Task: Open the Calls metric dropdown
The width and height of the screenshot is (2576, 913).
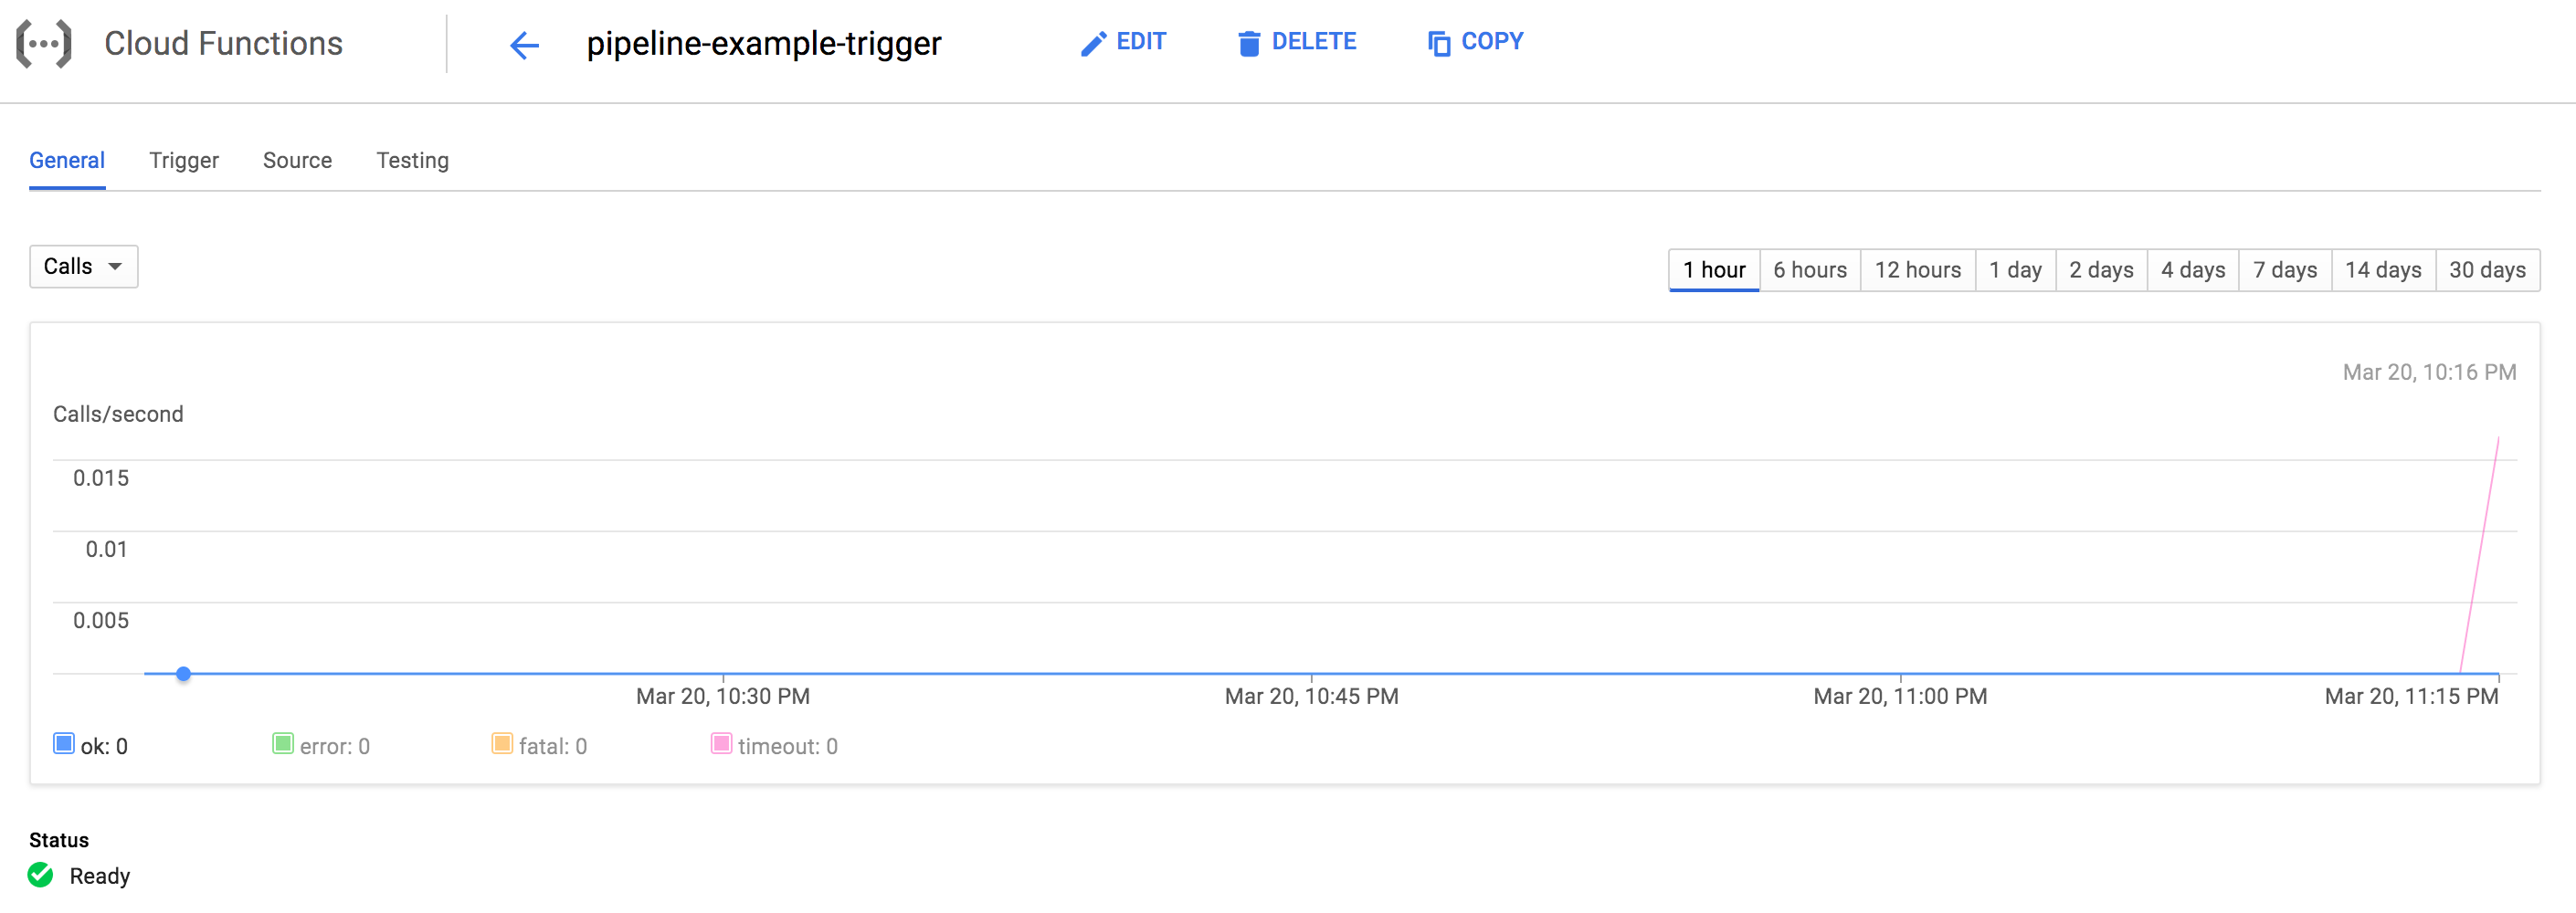Action: tap(84, 267)
